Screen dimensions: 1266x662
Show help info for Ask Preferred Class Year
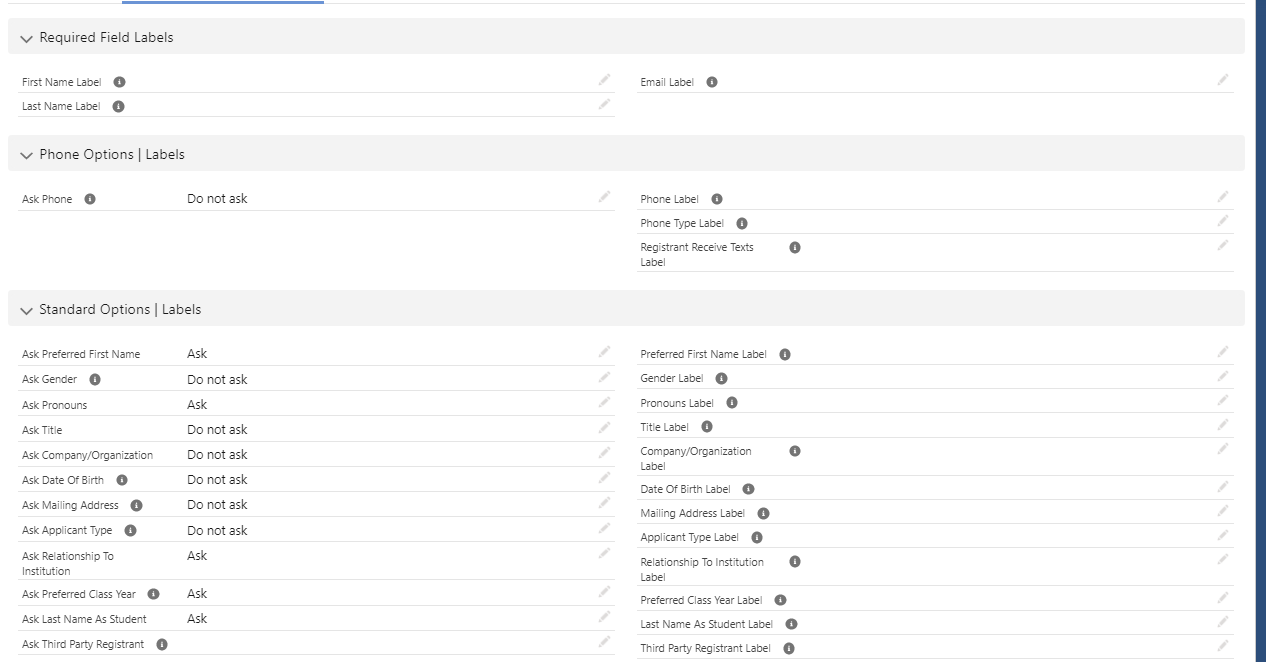pyautogui.click(x=154, y=594)
